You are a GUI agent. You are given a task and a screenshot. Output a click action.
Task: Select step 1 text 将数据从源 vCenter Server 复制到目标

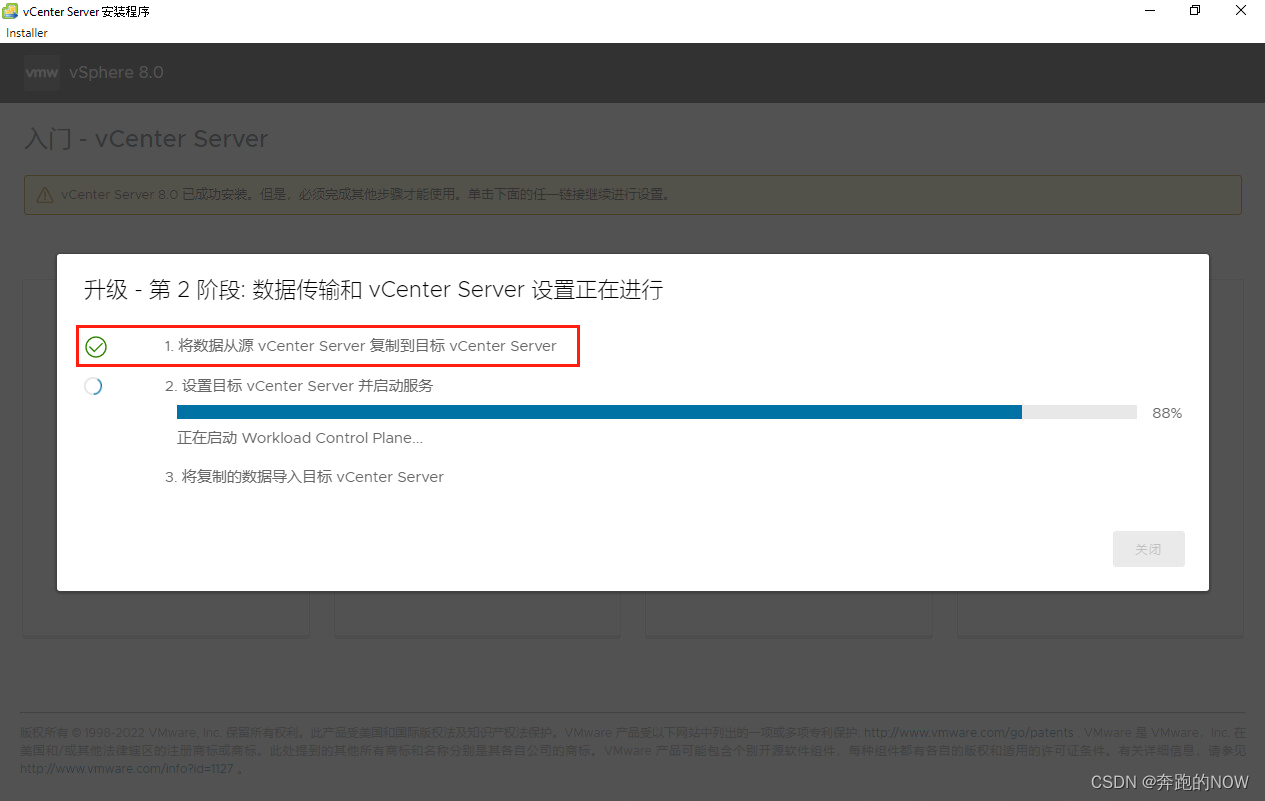coord(361,346)
